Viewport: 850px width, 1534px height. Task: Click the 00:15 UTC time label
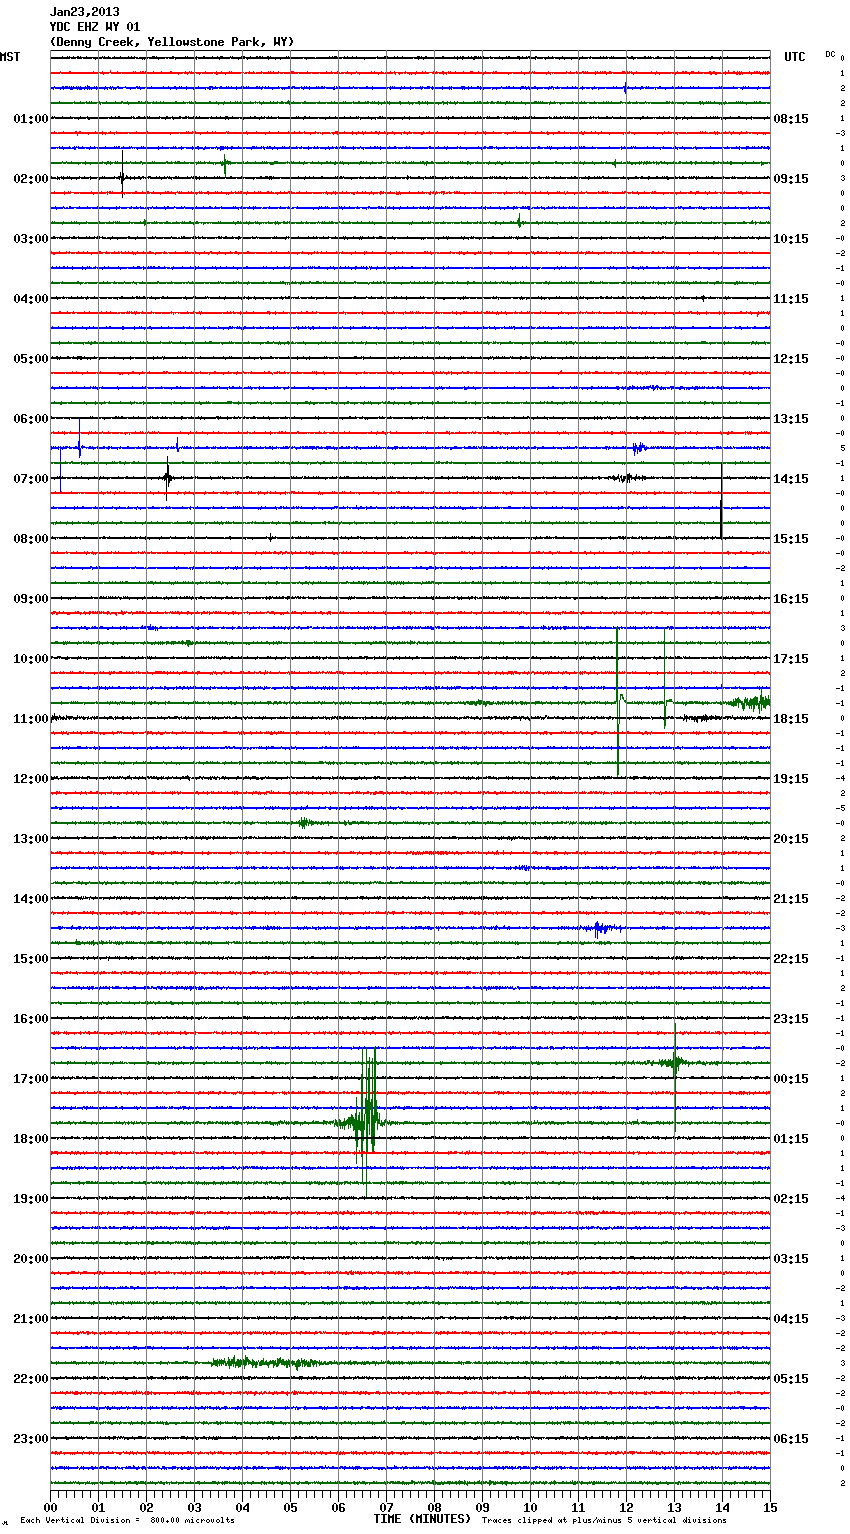791,1079
